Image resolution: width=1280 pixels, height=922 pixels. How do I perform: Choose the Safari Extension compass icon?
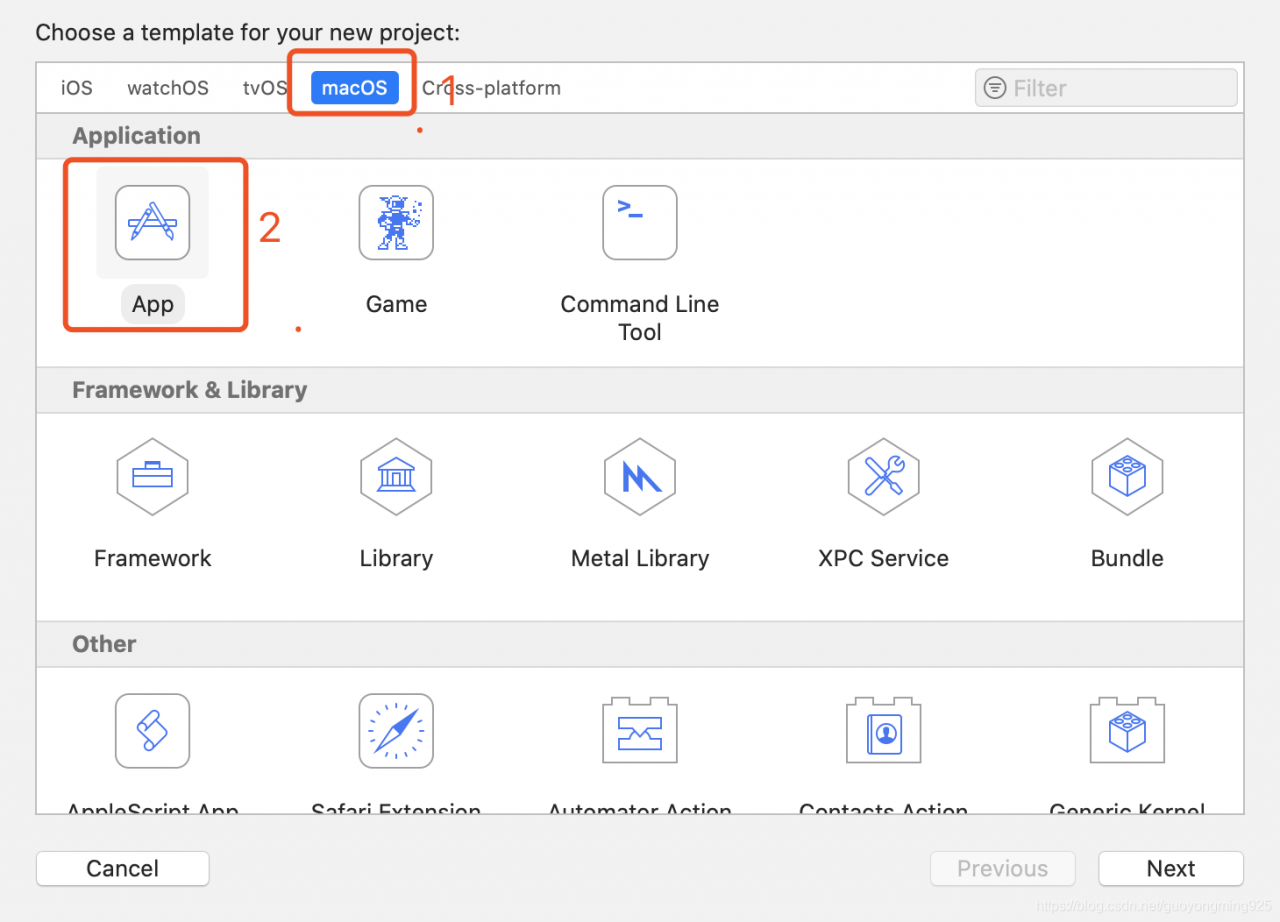pos(396,731)
